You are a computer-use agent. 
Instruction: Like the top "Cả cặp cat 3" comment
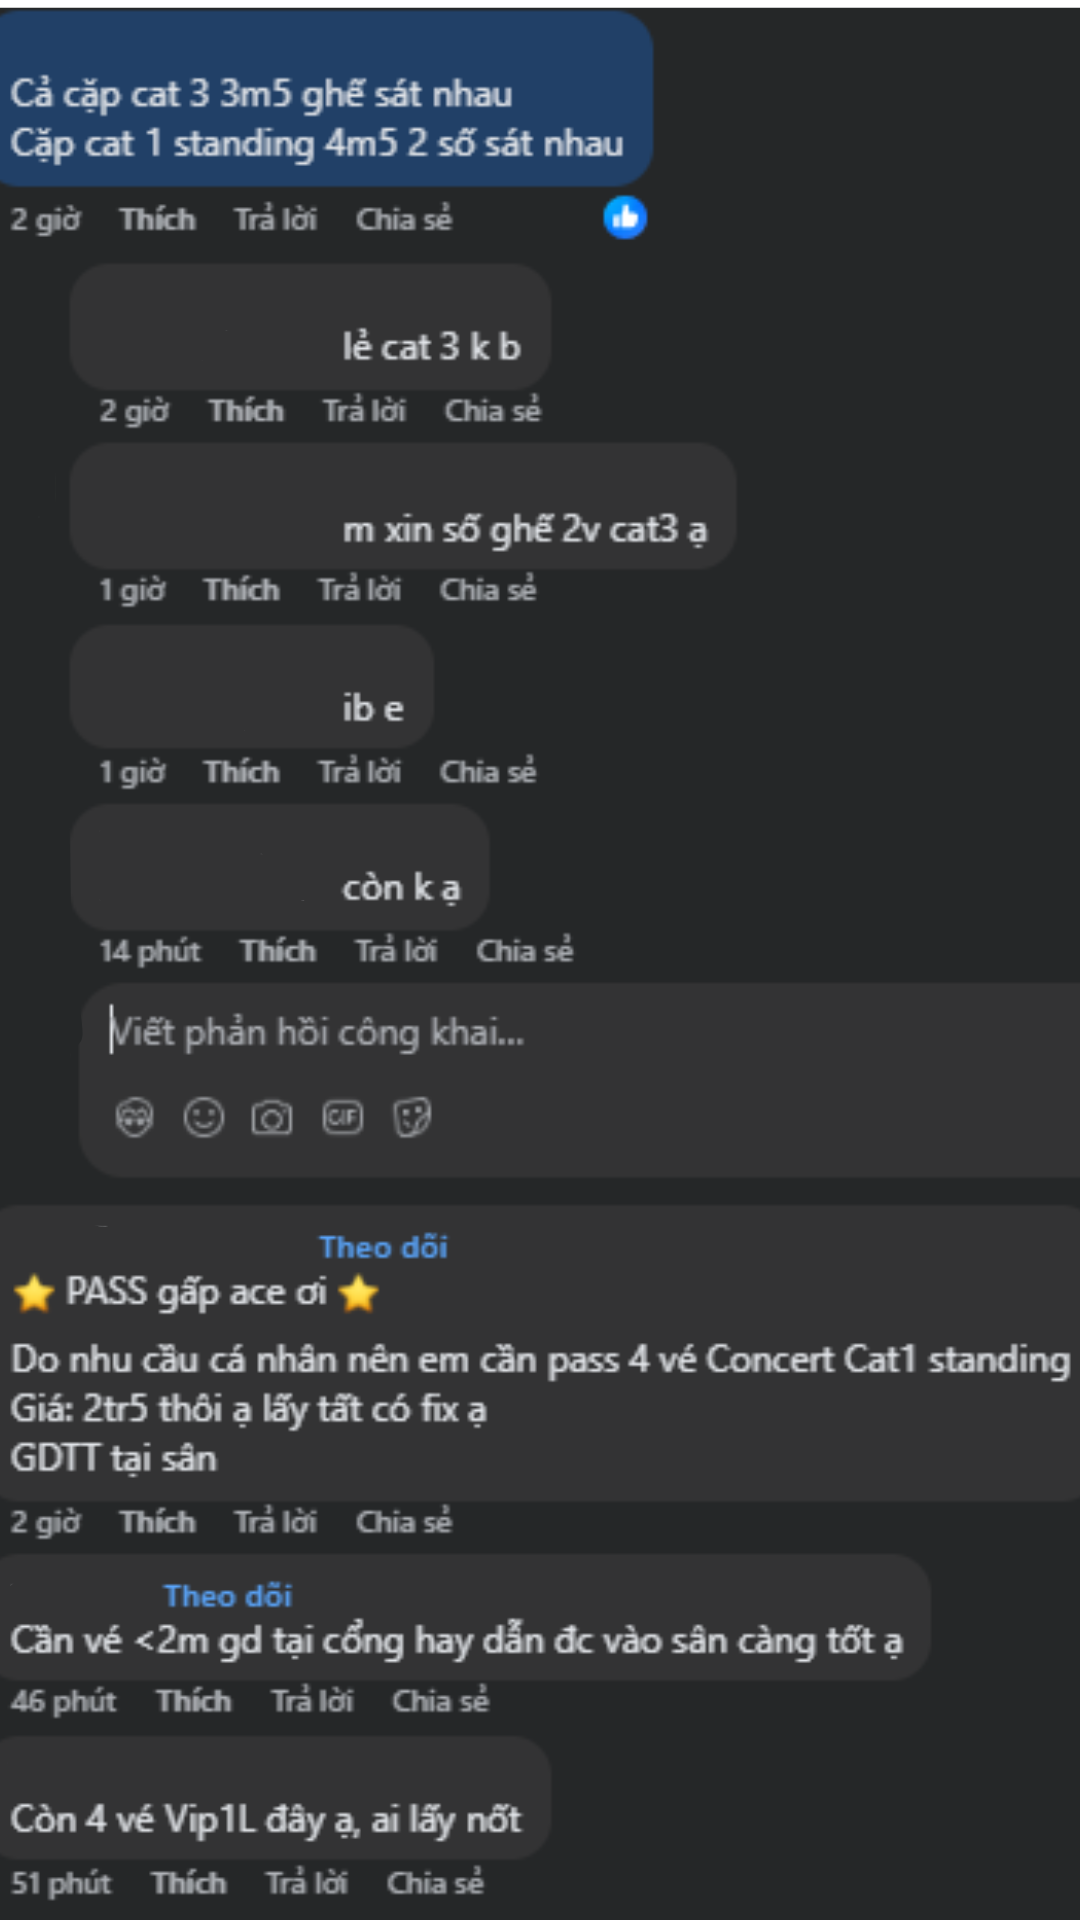click(157, 219)
